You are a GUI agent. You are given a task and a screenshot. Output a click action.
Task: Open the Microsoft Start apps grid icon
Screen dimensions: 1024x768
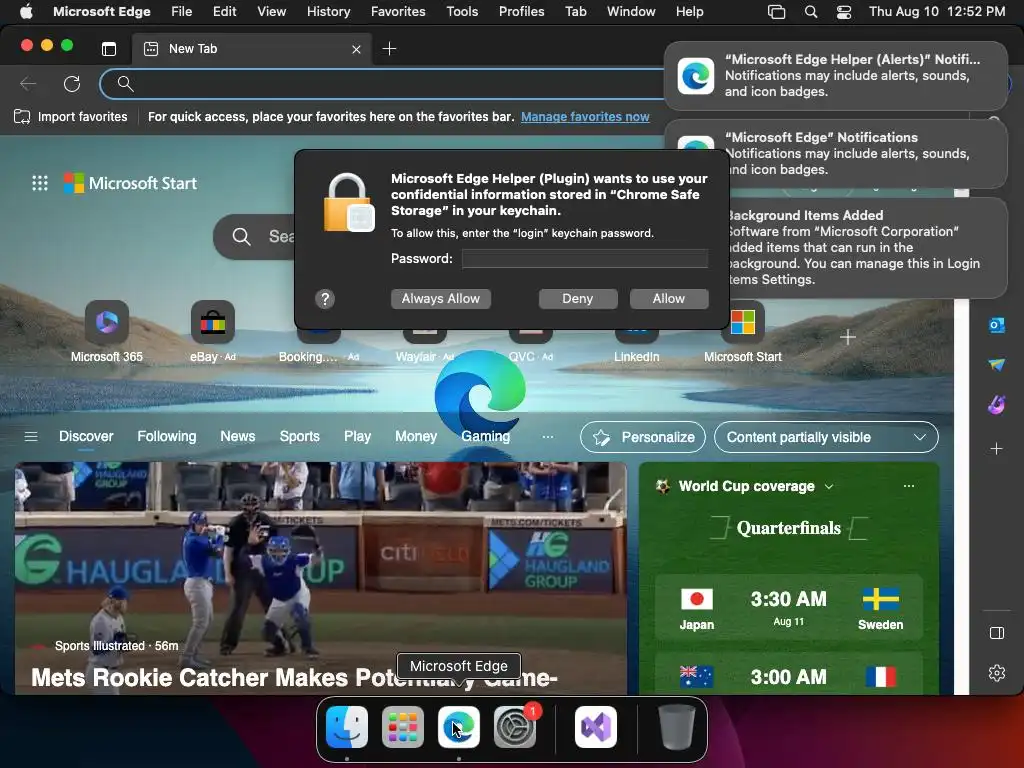[x=40, y=183]
